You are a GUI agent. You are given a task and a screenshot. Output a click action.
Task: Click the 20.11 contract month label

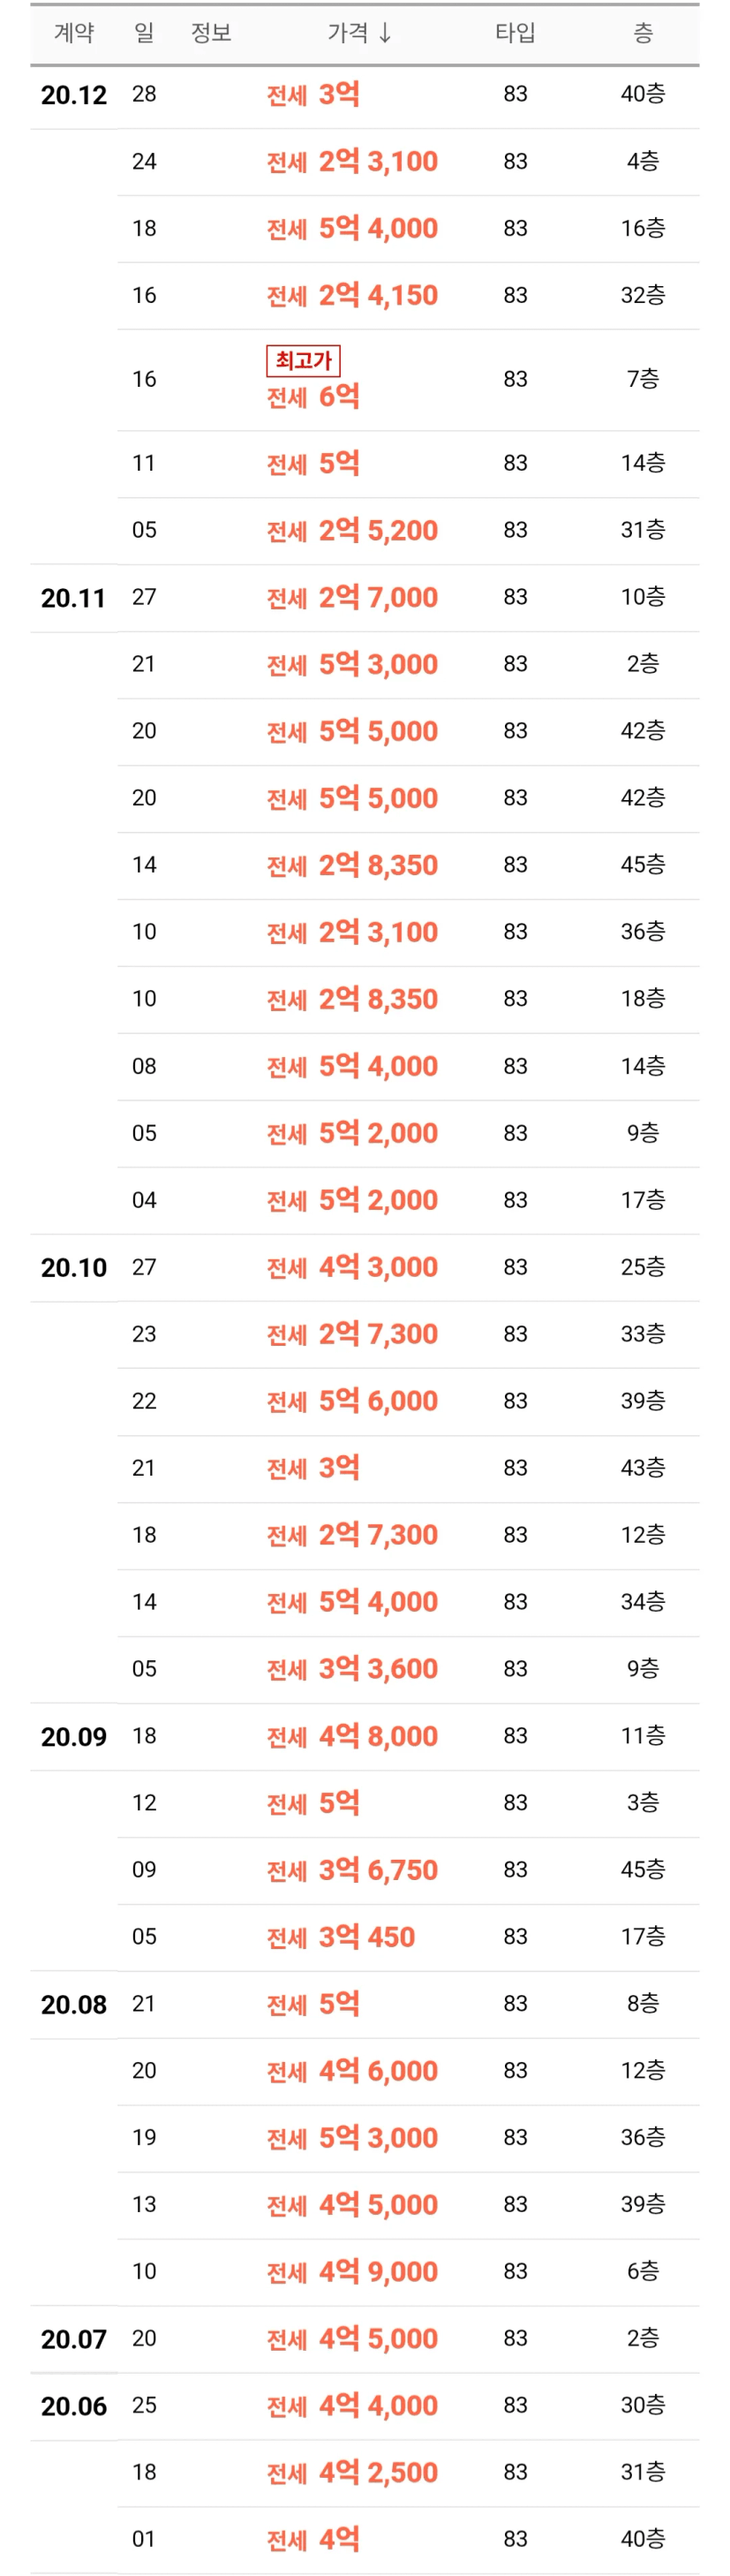click(73, 598)
